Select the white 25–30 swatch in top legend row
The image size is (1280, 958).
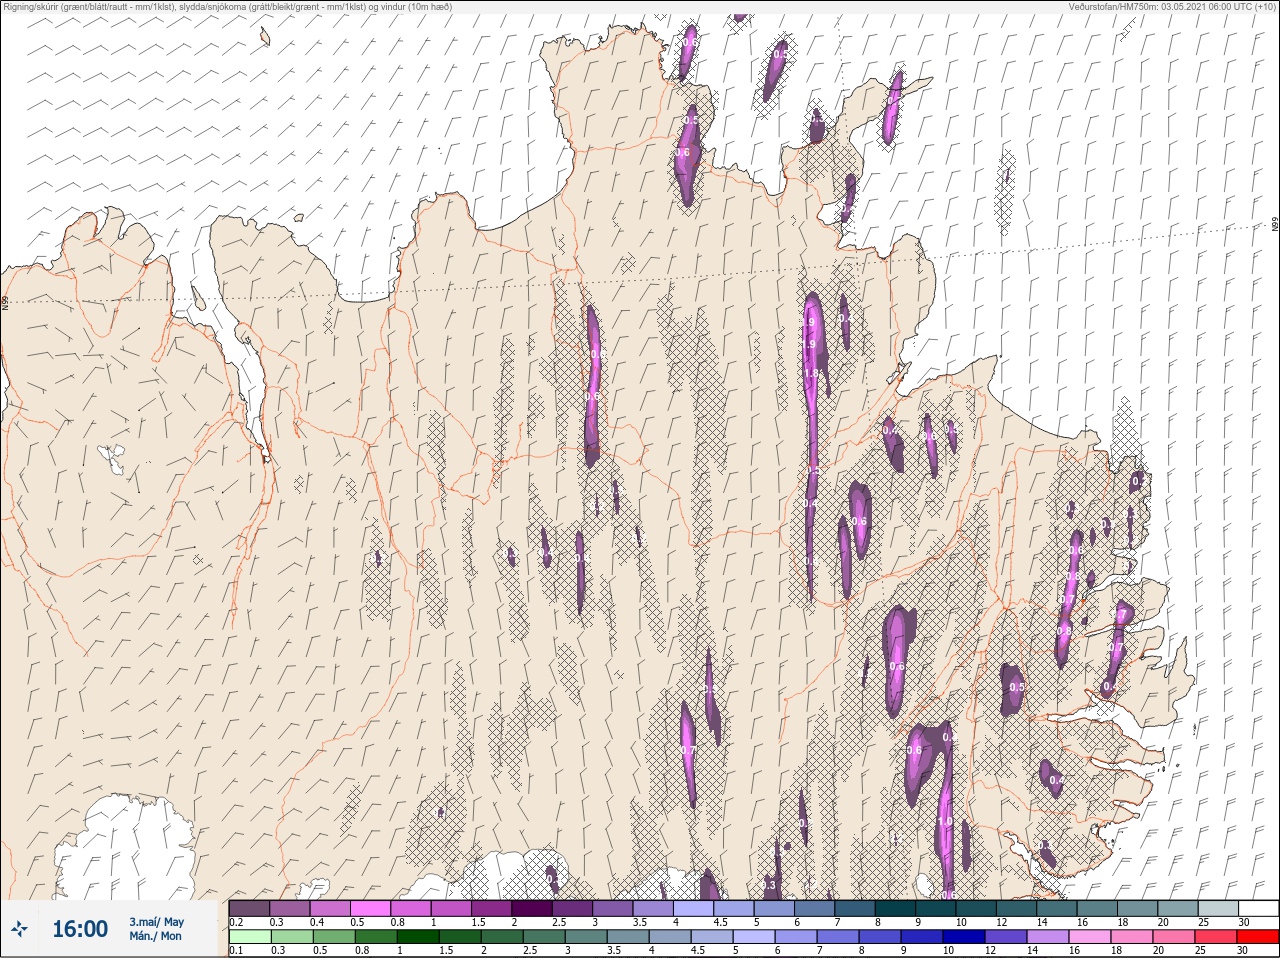coord(1258,908)
